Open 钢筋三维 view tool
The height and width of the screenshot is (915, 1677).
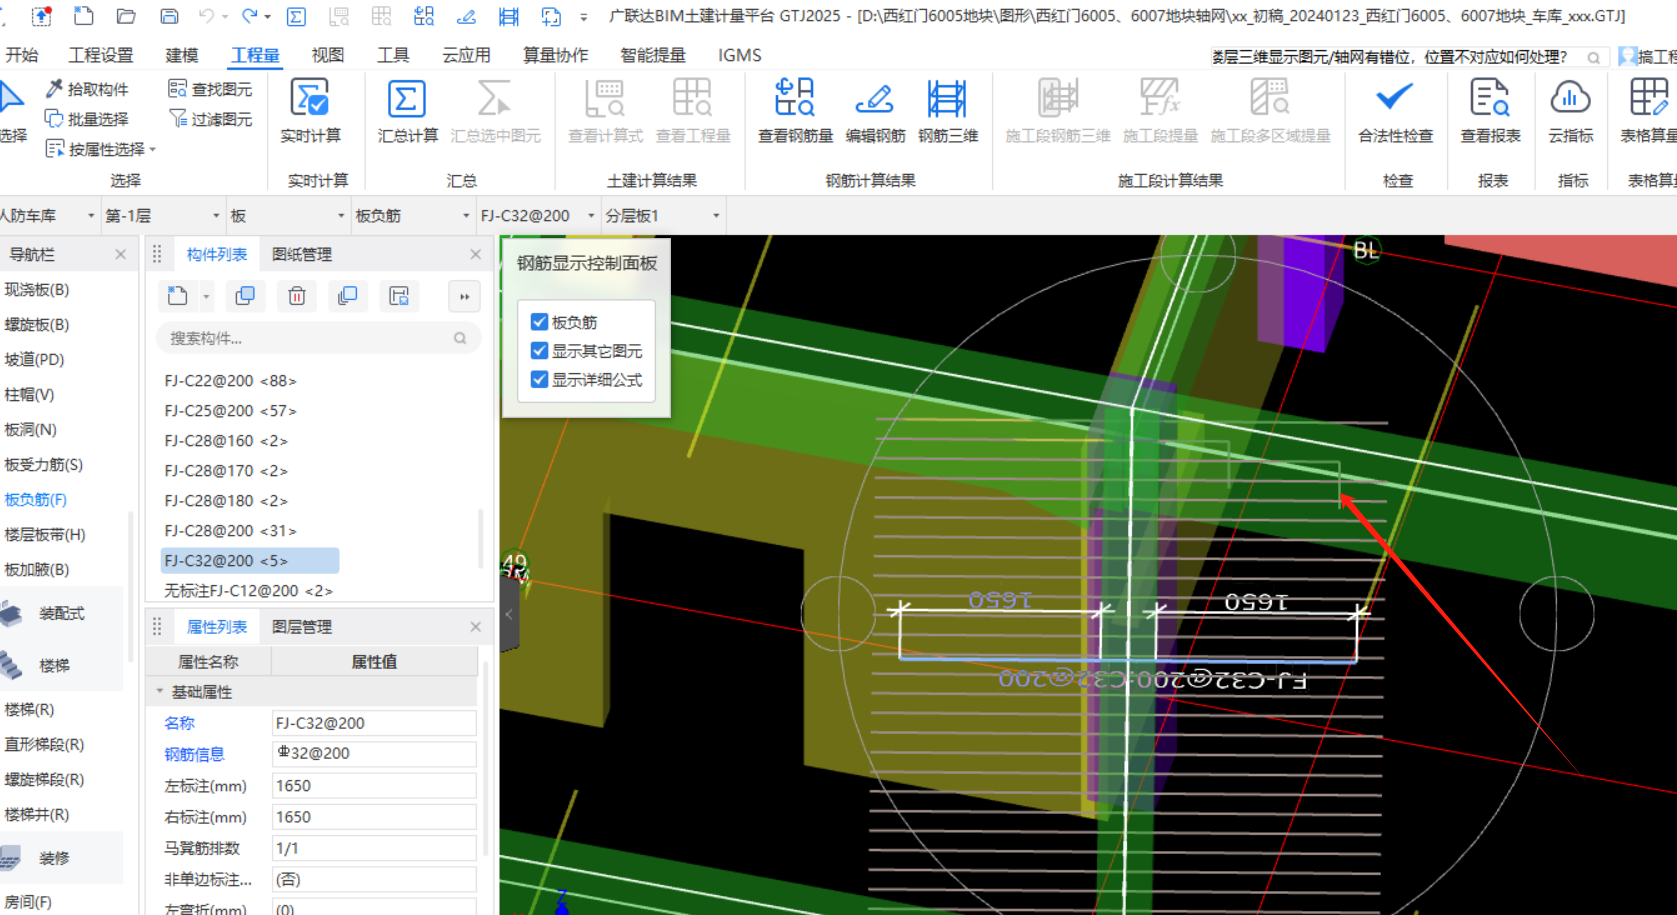[947, 111]
